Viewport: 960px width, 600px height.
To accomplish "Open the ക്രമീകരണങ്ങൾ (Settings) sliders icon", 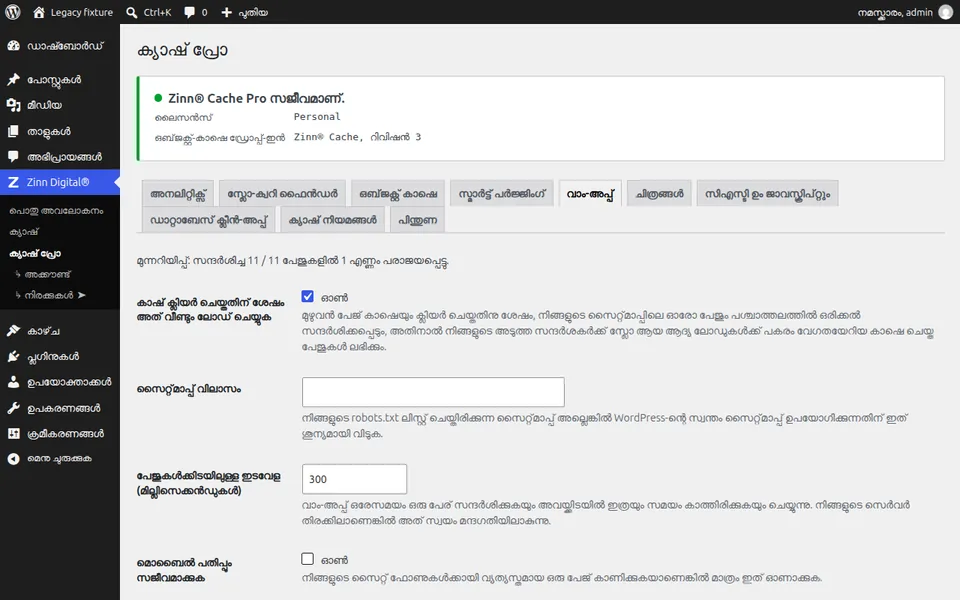I will click(13, 433).
